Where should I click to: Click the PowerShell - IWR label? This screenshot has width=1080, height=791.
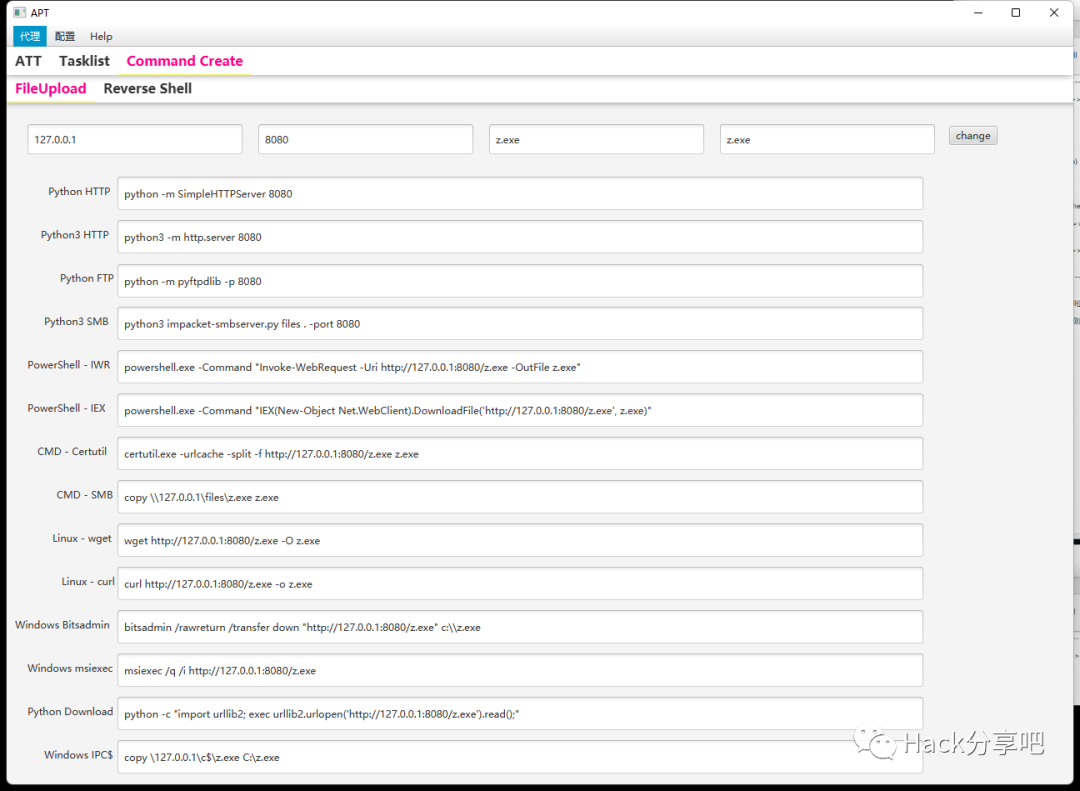click(x=69, y=365)
